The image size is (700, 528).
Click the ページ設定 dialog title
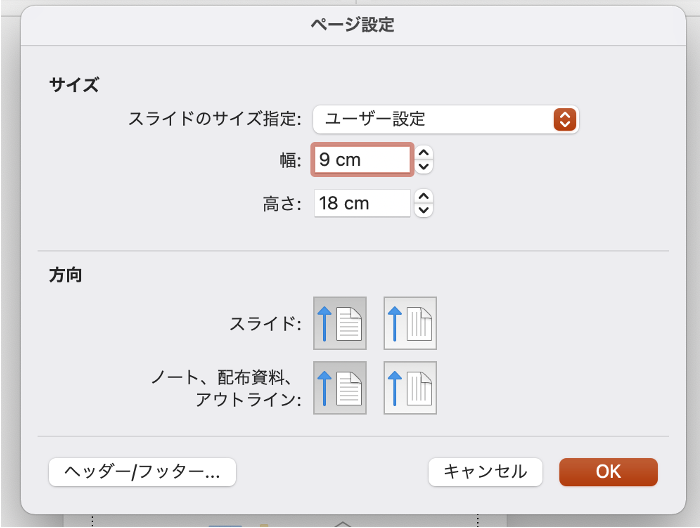tap(353, 25)
